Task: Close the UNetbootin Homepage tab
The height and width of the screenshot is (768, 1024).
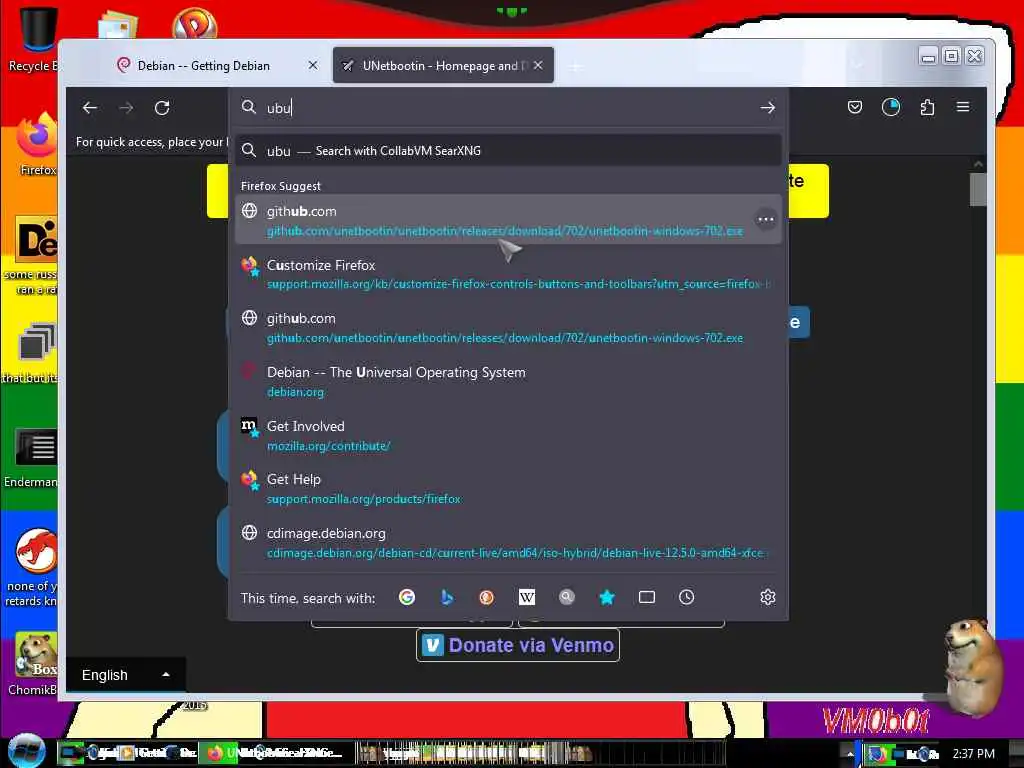Action: [538, 65]
